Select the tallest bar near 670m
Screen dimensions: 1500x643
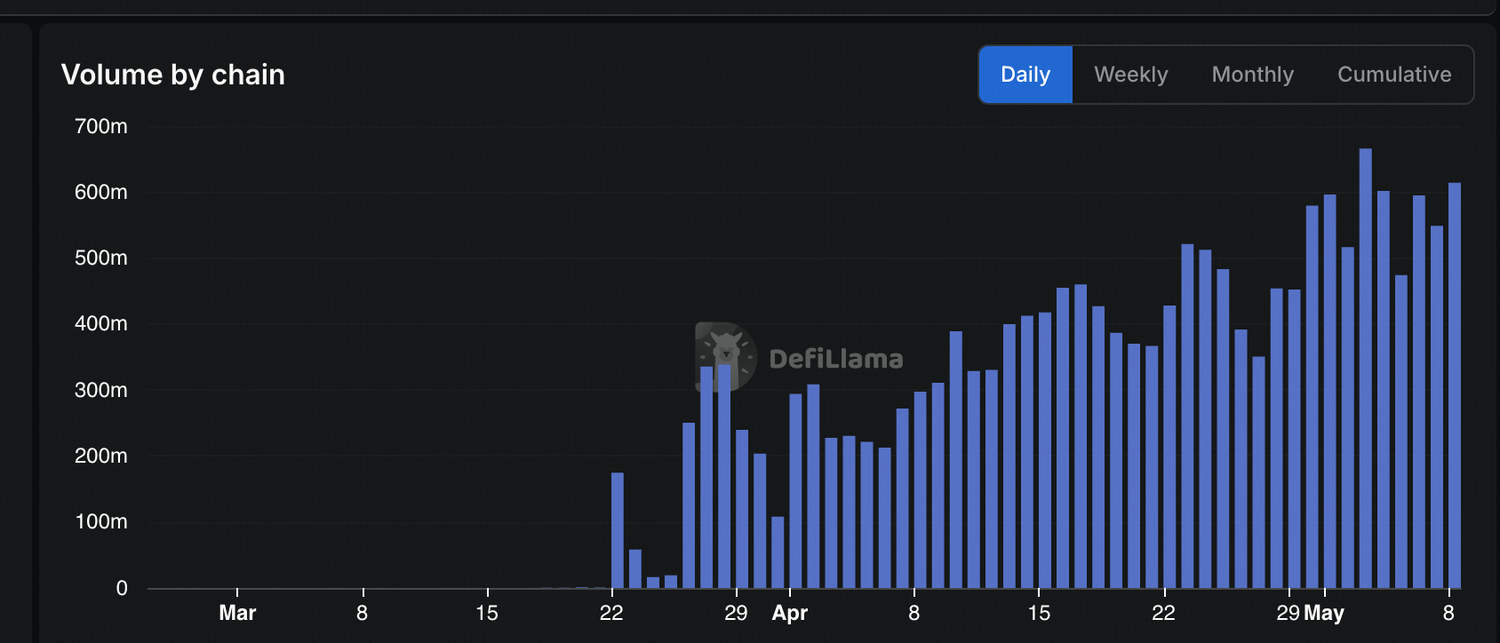(x=1365, y=368)
